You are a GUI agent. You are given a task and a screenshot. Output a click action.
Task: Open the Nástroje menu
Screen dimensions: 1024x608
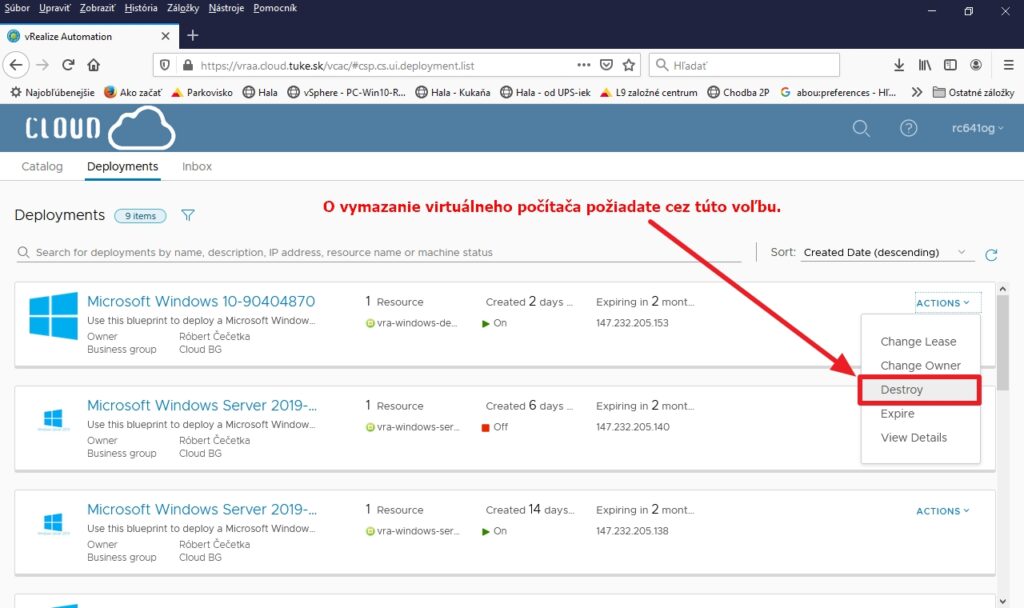click(226, 8)
